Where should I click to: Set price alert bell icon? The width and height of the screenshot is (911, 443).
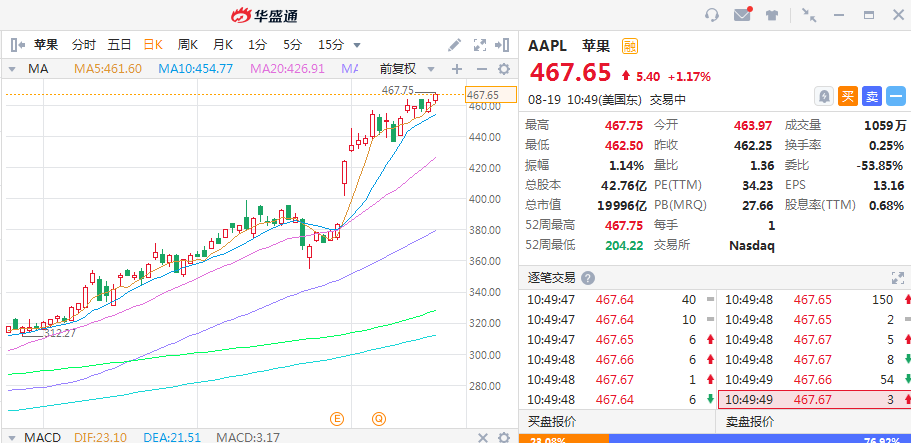coord(824,97)
